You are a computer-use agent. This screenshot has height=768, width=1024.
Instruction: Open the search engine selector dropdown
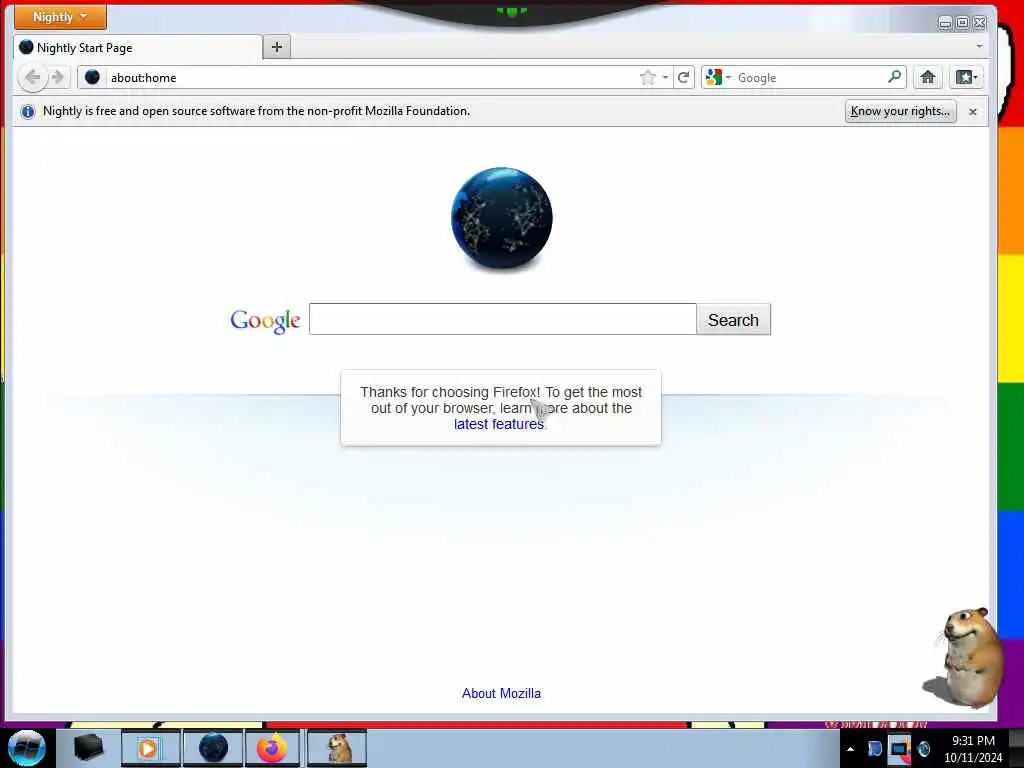click(718, 77)
